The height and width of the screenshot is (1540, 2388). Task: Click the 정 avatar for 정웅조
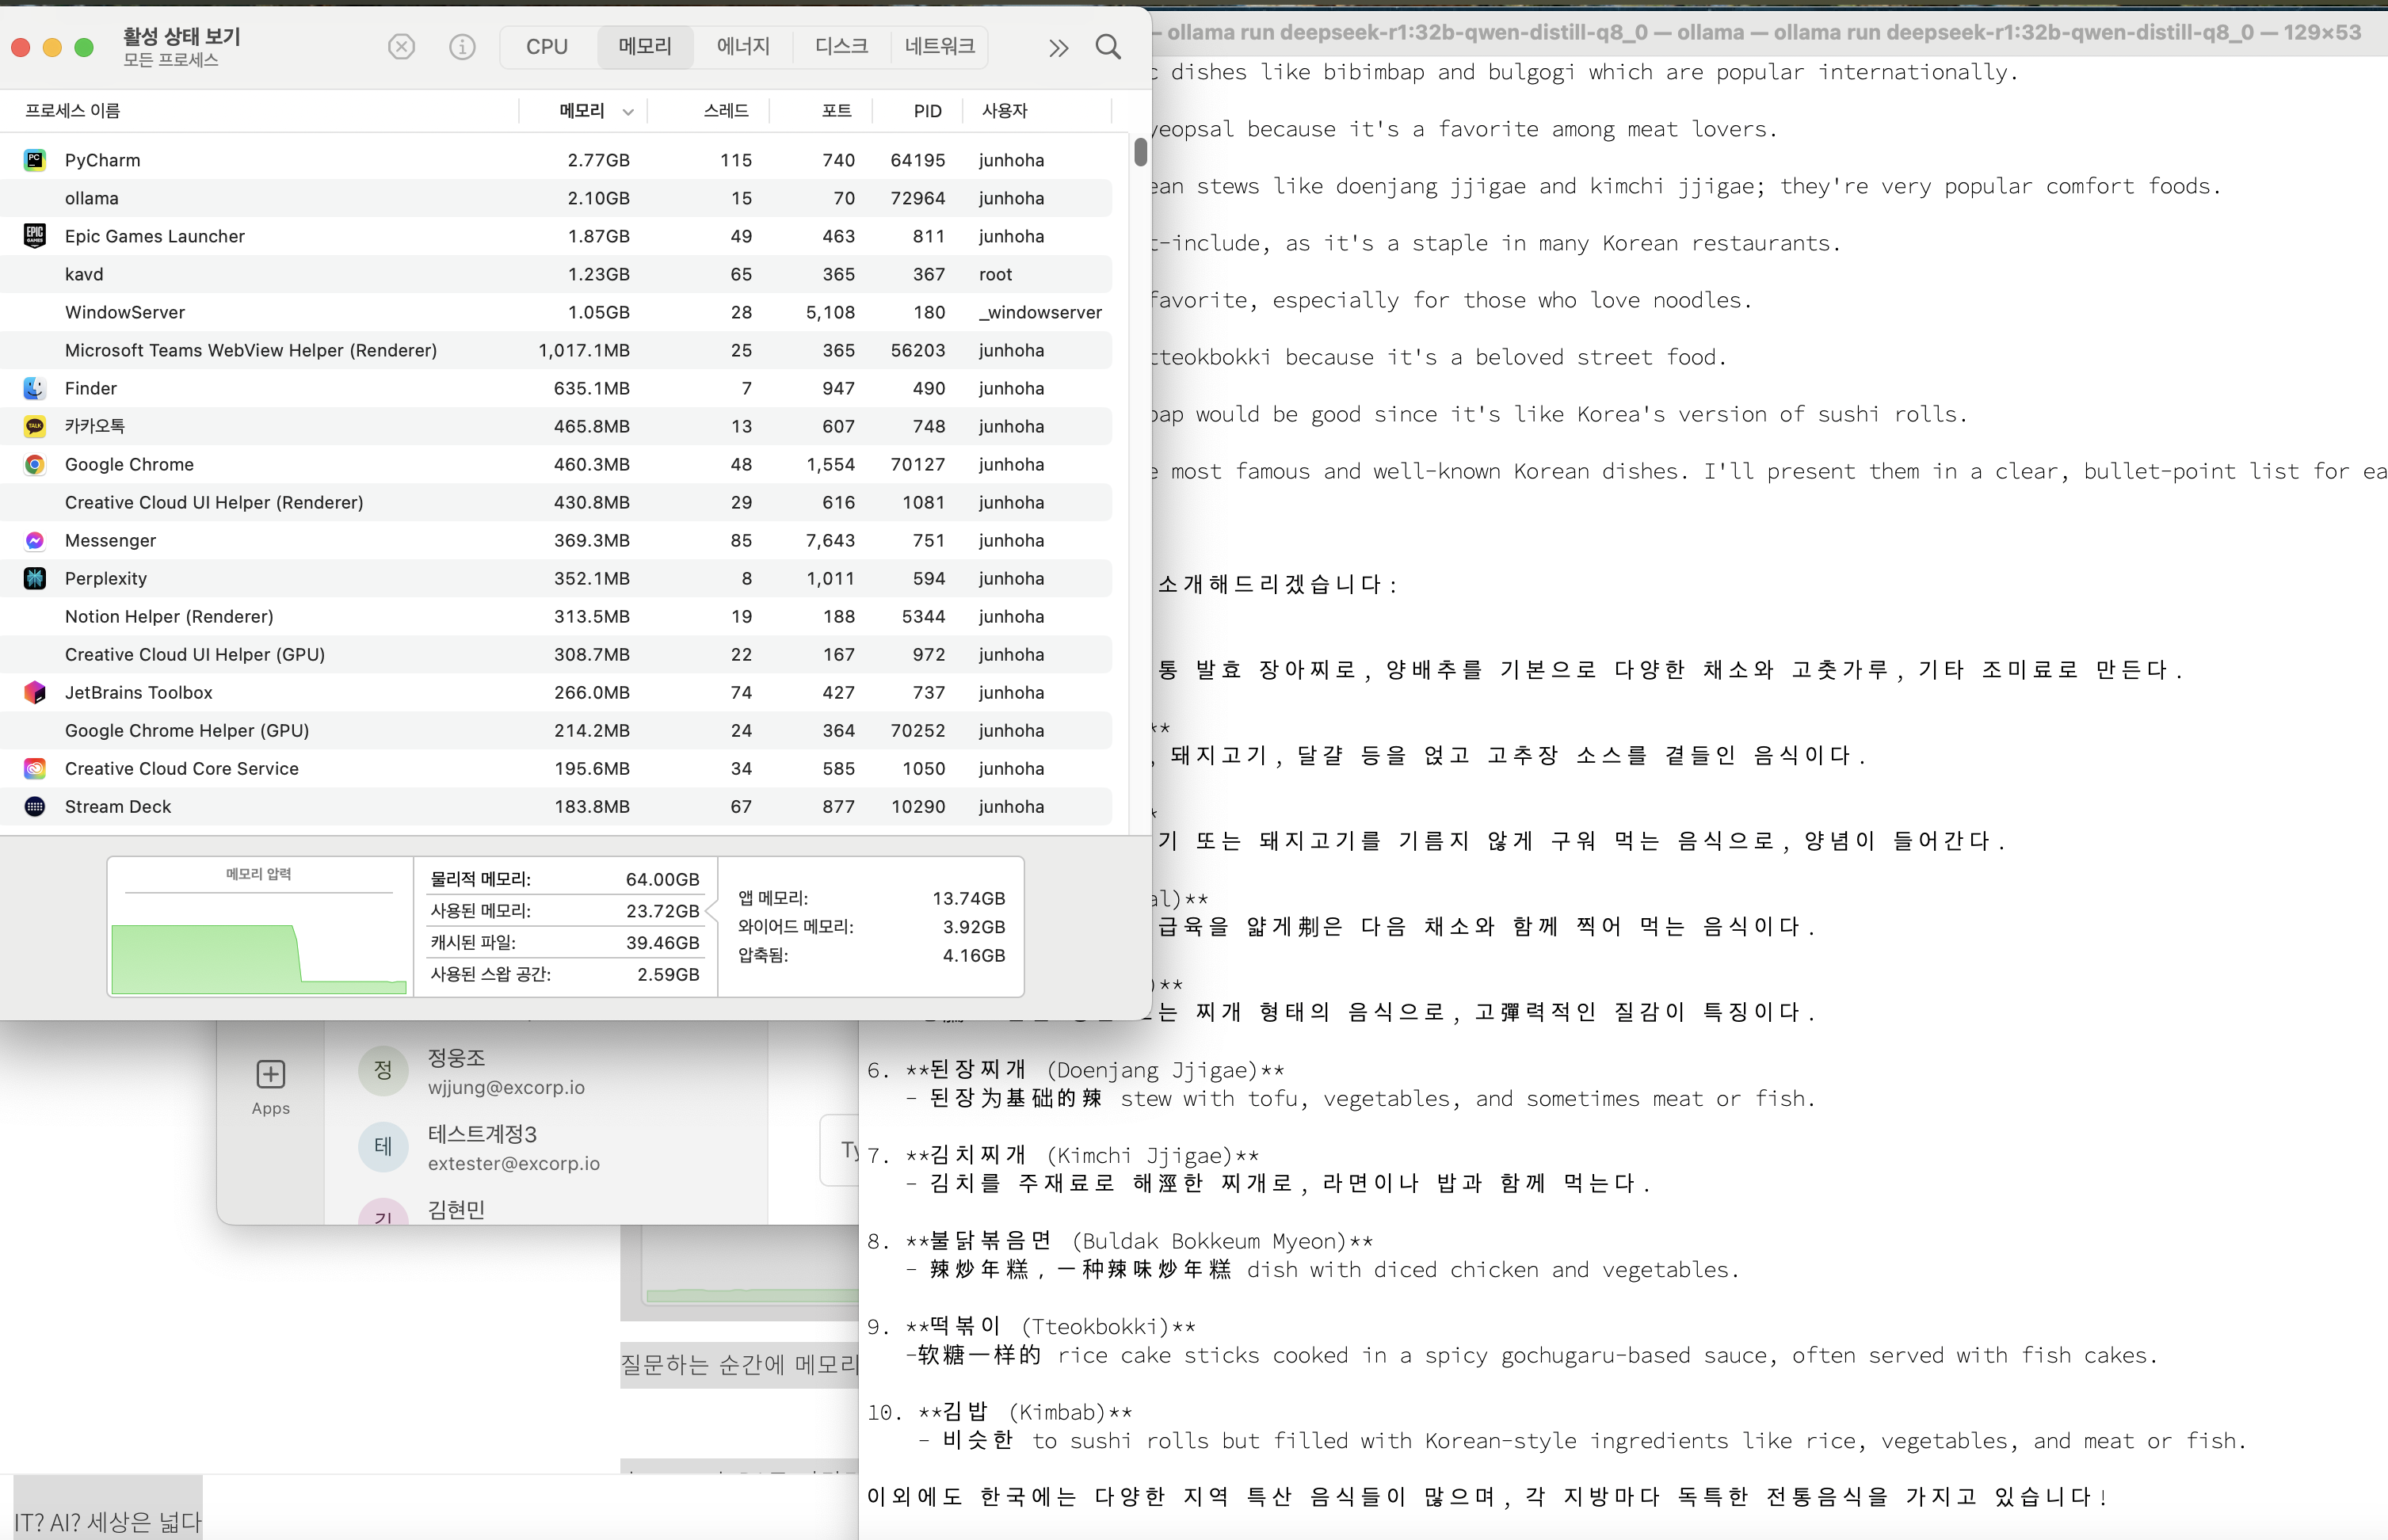[x=383, y=1070]
